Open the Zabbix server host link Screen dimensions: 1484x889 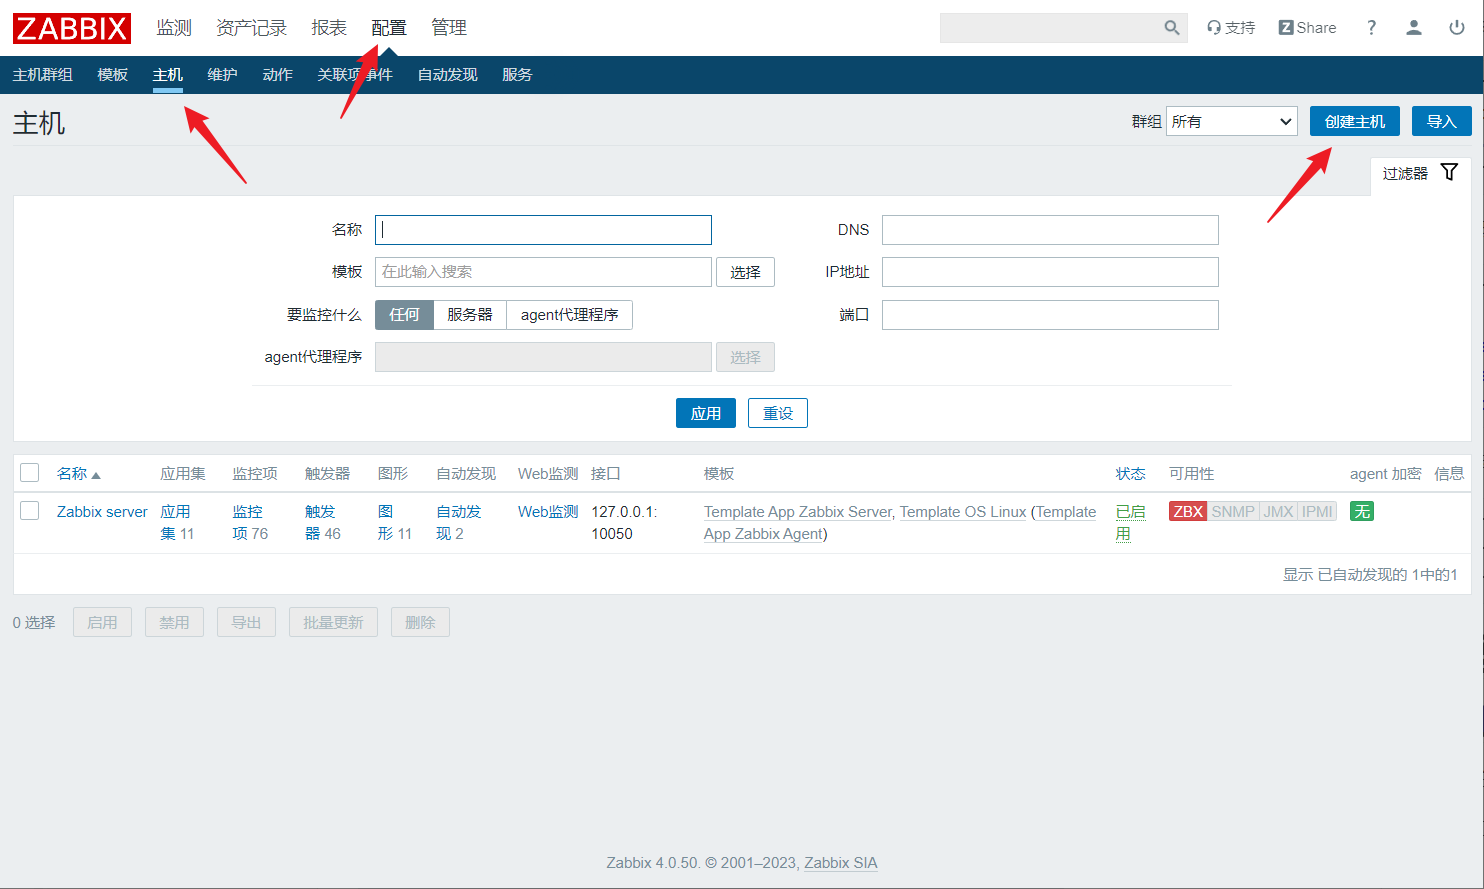[102, 511]
